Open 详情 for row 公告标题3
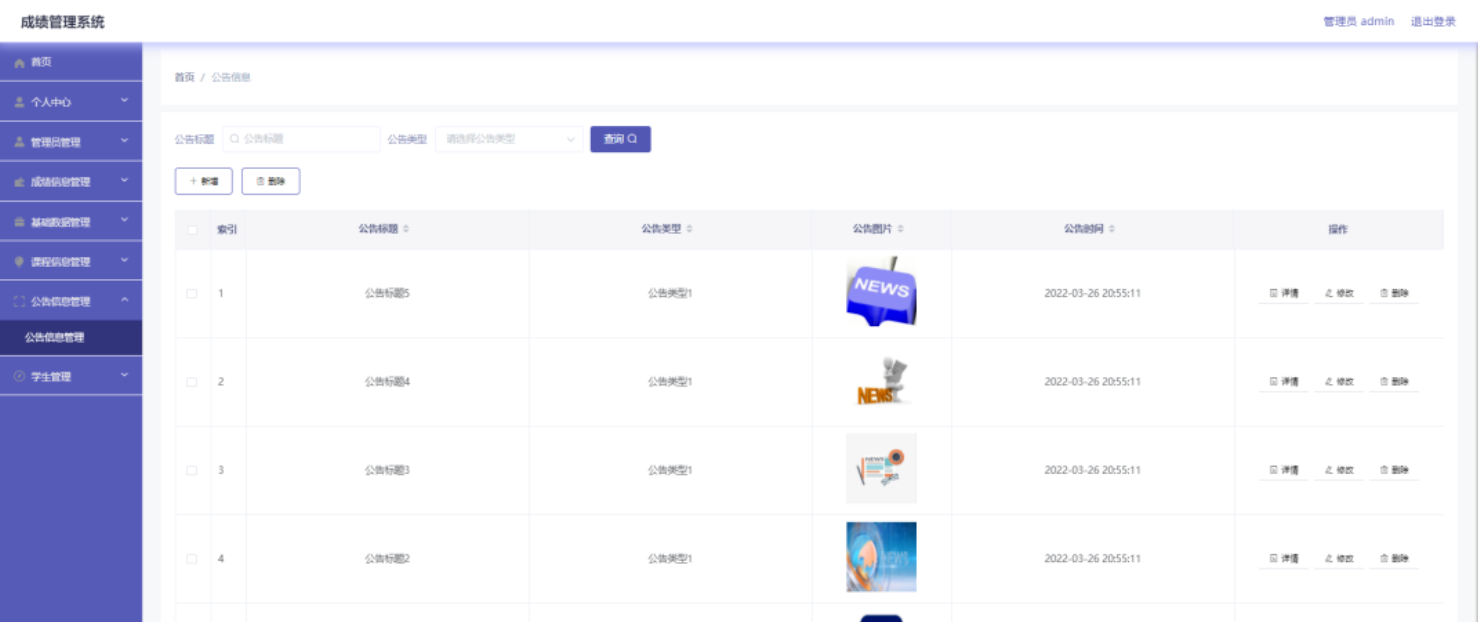The width and height of the screenshot is (1478, 622). tap(1283, 470)
